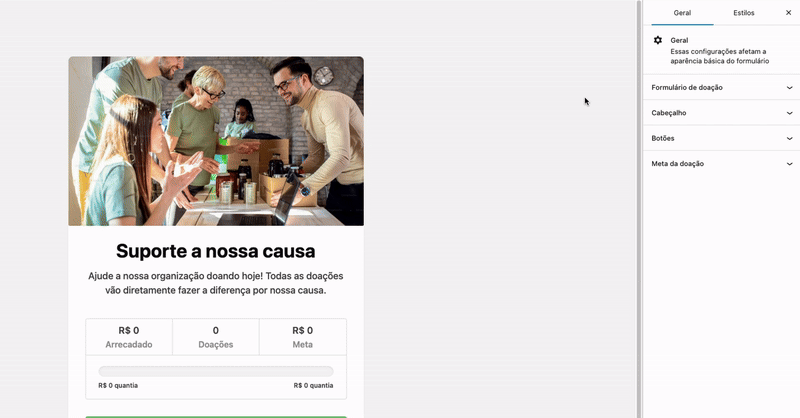Image resolution: width=800 pixels, height=418 pixels.
Task: Click the Formulário de doação panel label
Action: coord(687,88)
